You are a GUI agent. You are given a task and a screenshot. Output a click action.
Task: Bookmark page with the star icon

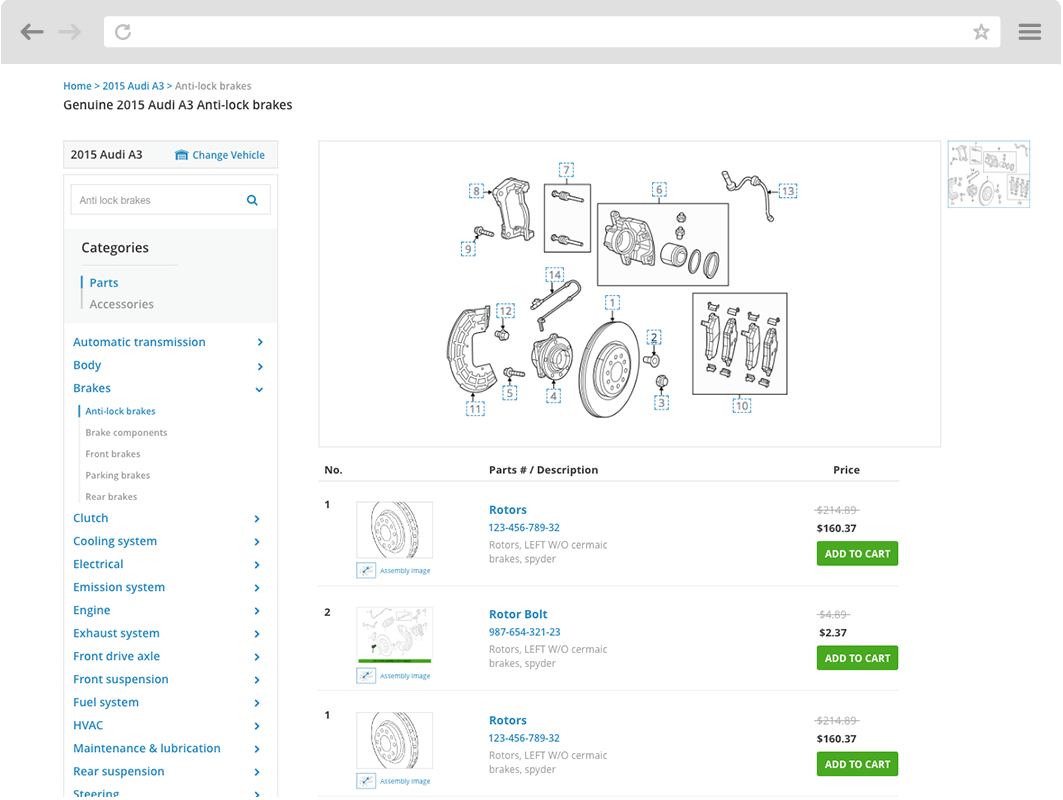pyautogui.click(x=981, y=32)
